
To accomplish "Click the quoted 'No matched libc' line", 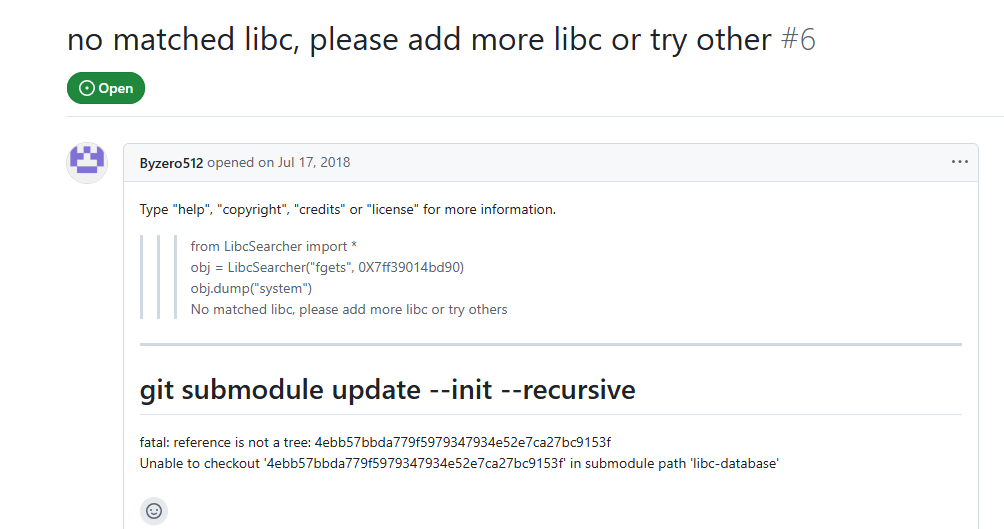I will pyautogui.click(x=349, y=309).
